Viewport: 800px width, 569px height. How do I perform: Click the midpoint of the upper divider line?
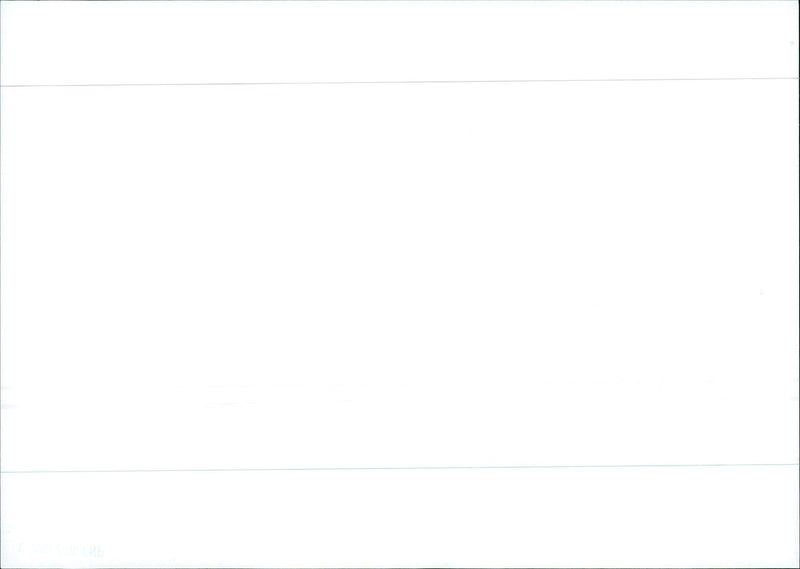pos(400,82)
